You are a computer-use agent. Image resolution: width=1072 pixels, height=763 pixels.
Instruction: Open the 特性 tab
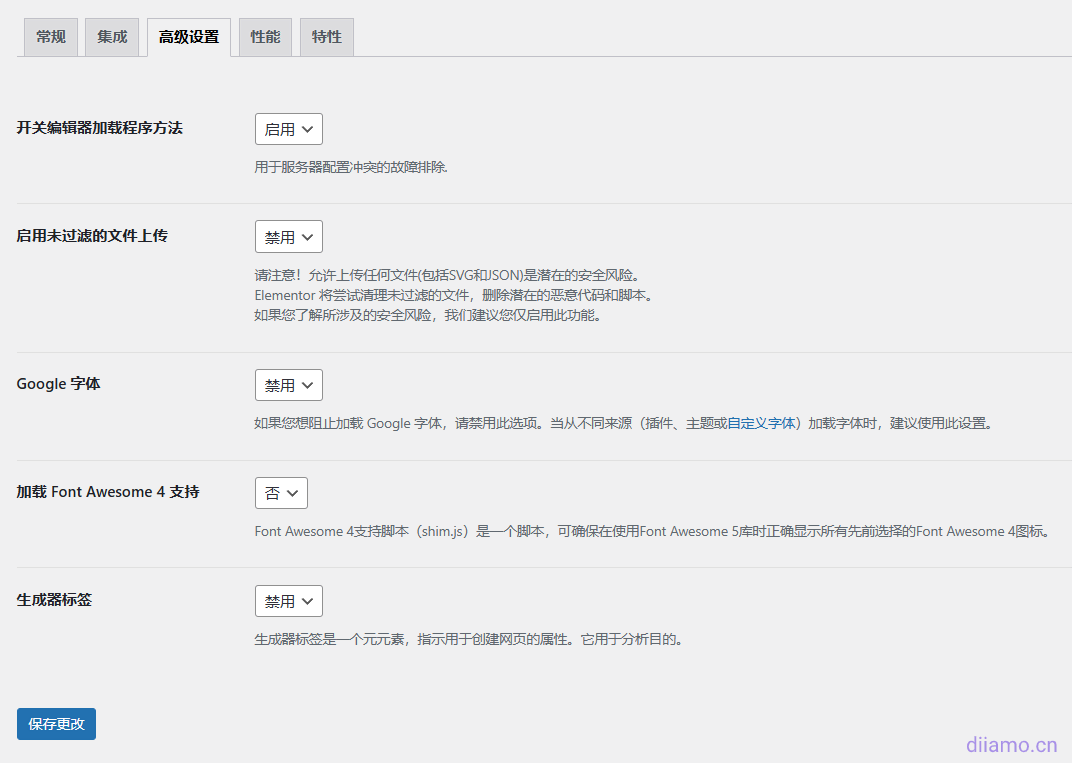pyautogui.click(x=326, y=36)
